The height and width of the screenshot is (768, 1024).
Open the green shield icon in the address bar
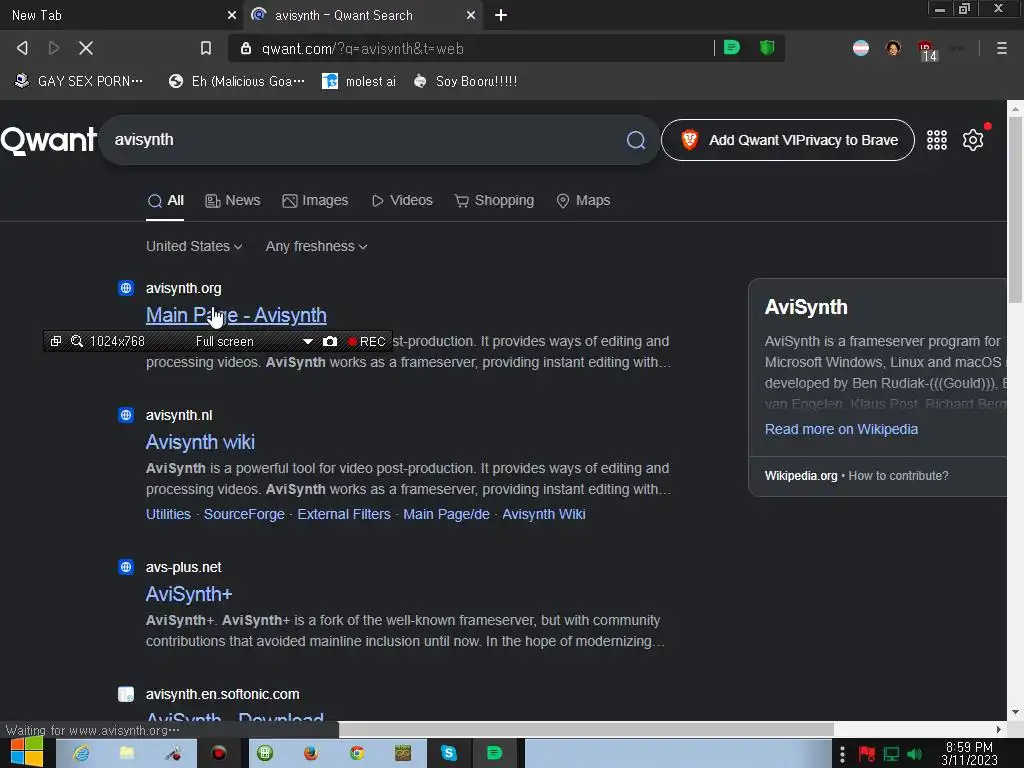pos(767,48)
